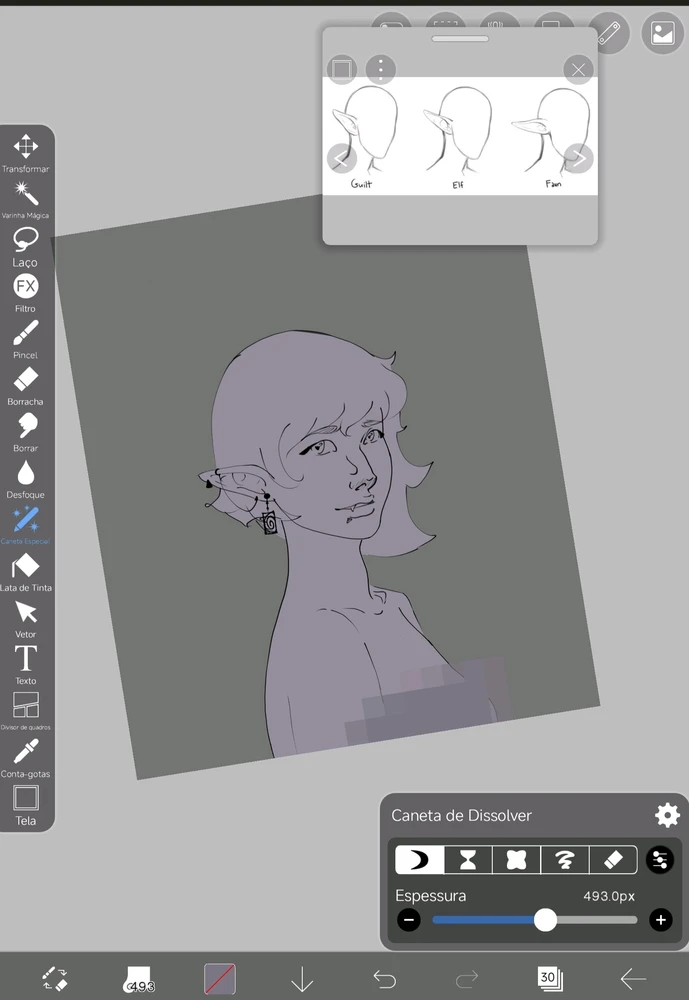Switch between brush and eraser in bottom bar

[55, 978]
